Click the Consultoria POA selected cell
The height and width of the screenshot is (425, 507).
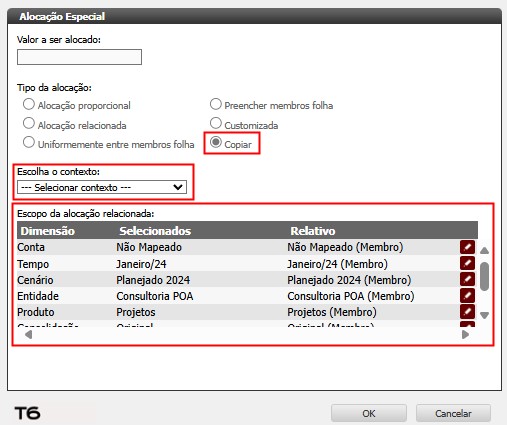[x=155, y=296]
